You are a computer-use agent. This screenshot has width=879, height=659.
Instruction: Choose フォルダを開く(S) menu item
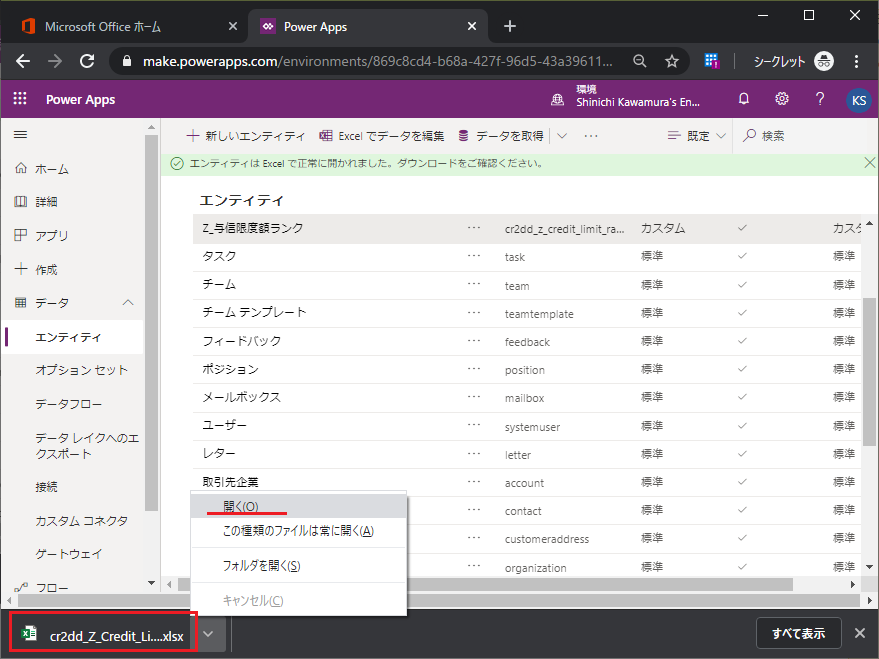click(299, 565)
